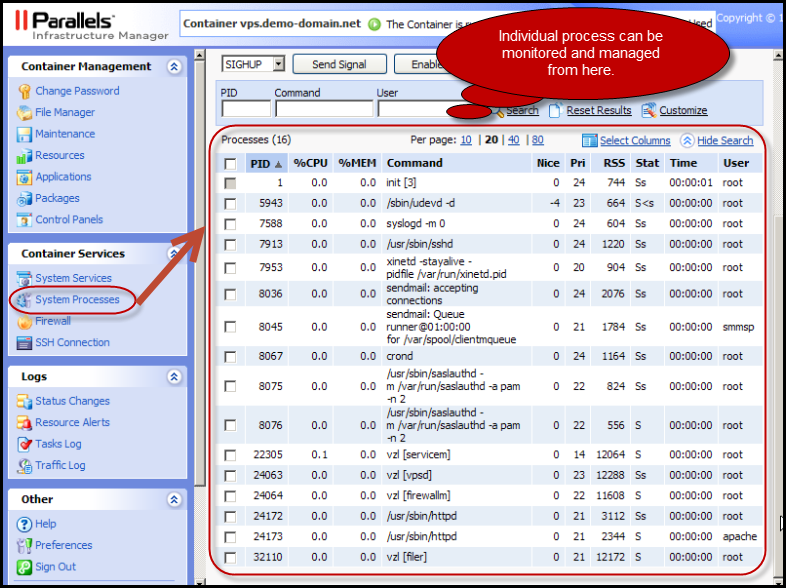The height and width of the screenshot is (588, 786).
Task: Select checkbox for httpd process 24173
Action: point(230,537)
